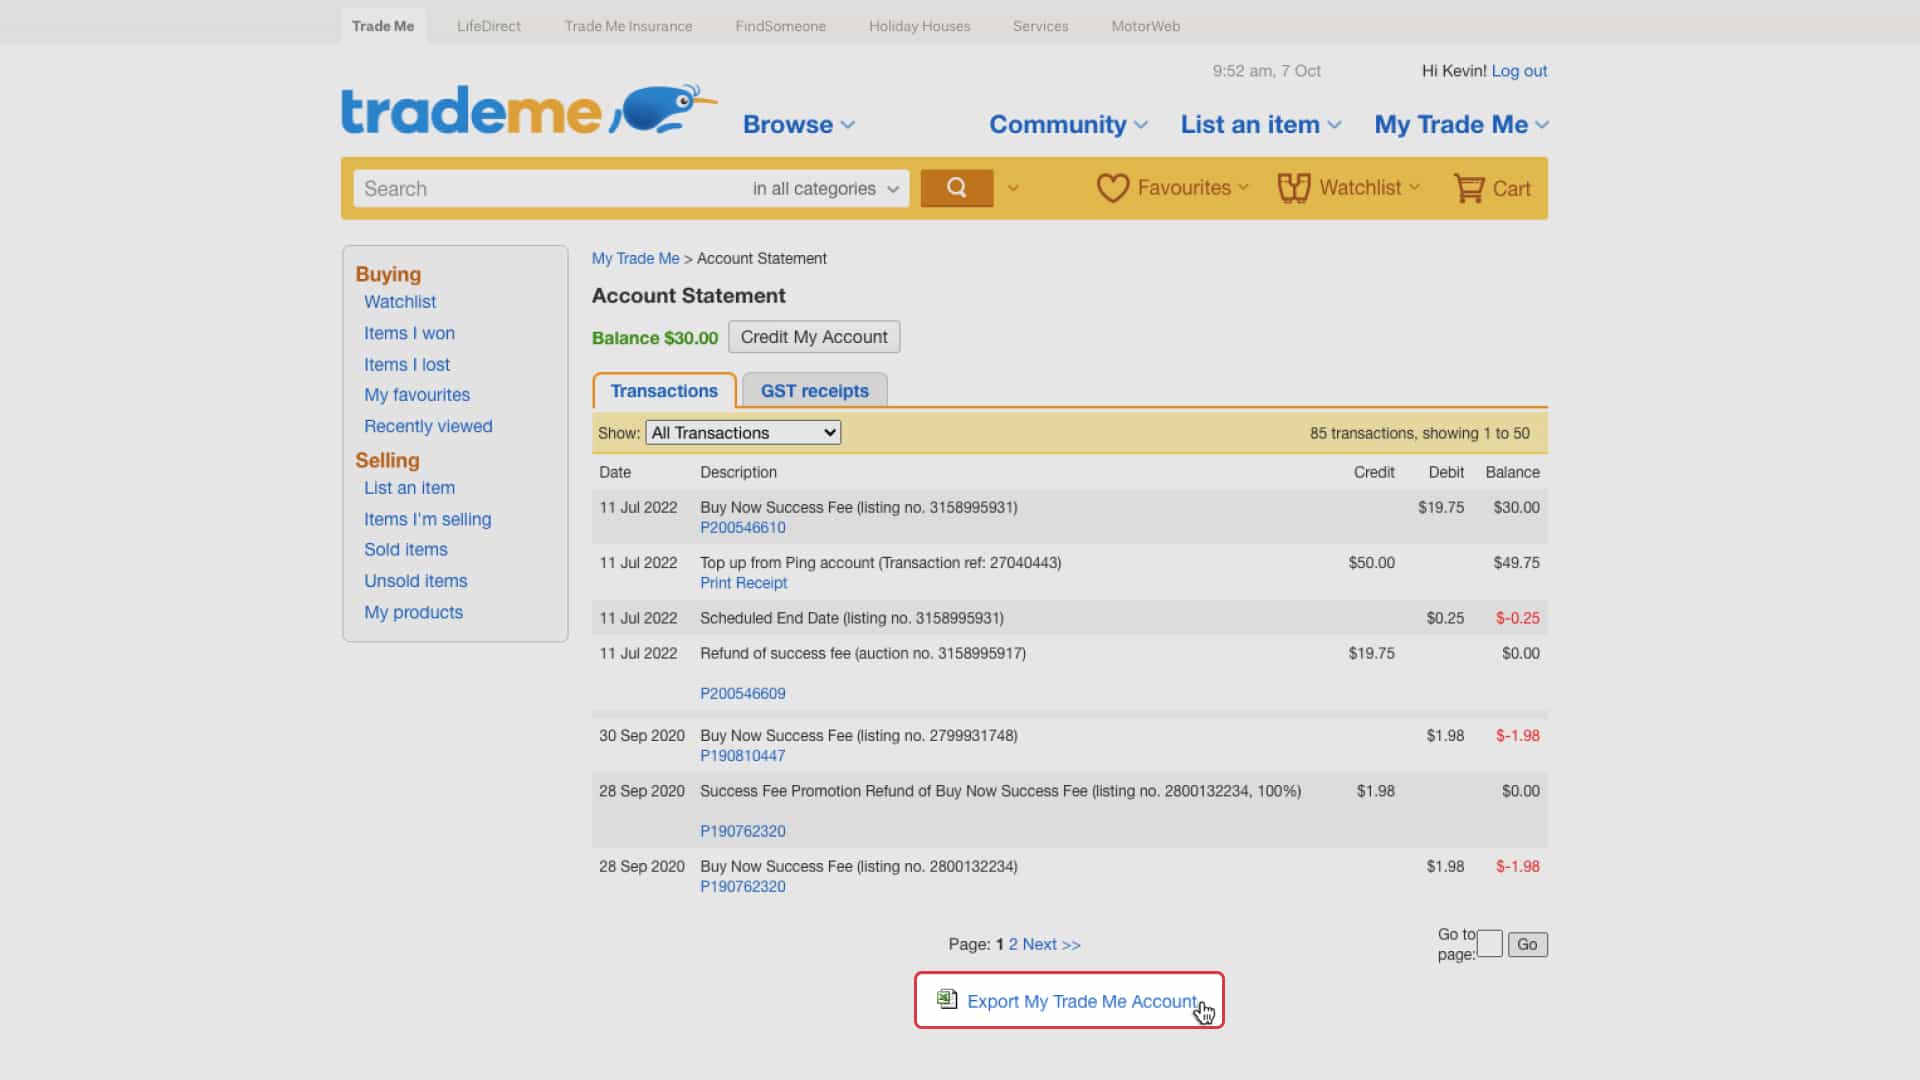
Task: Select the Transactions tab
Action: pos(664,391)
